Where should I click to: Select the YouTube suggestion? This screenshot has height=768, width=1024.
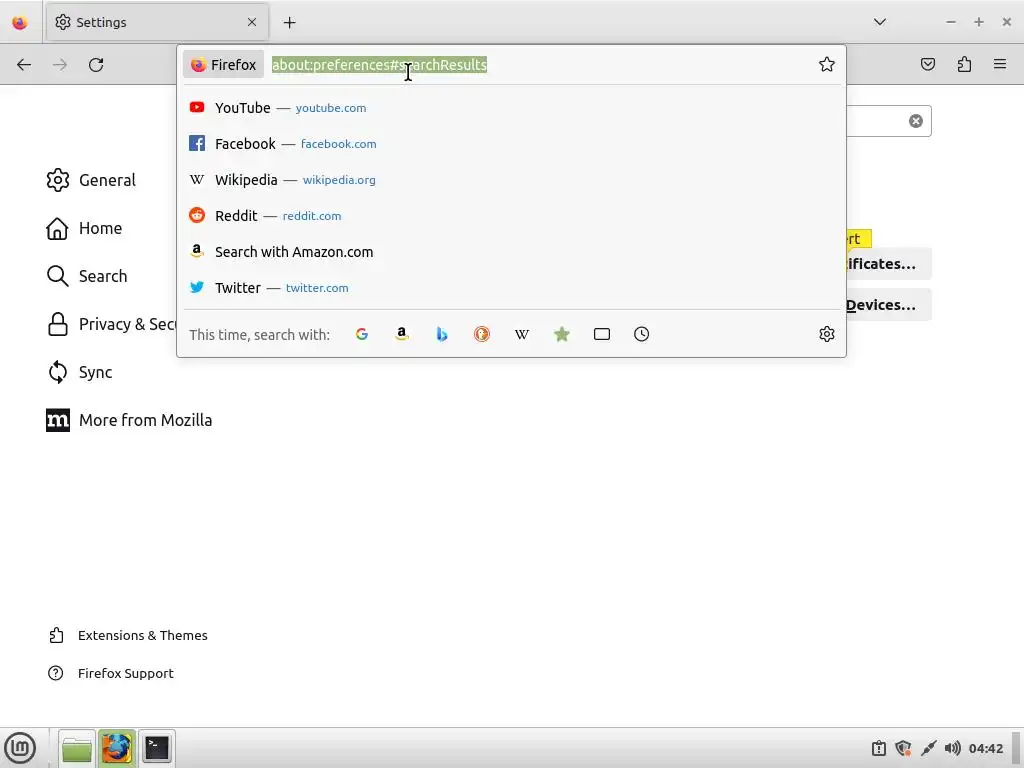click(511, 108)
